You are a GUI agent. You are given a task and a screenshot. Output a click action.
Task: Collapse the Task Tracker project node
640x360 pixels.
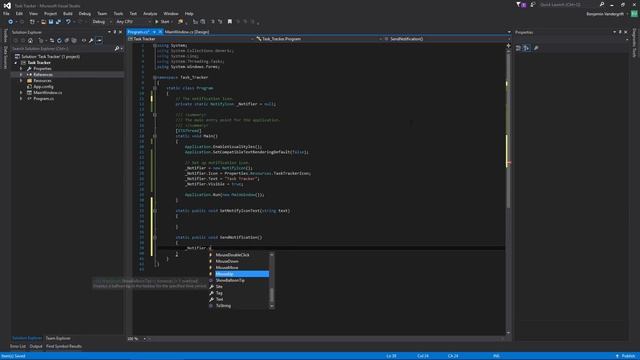click(16, 63)
